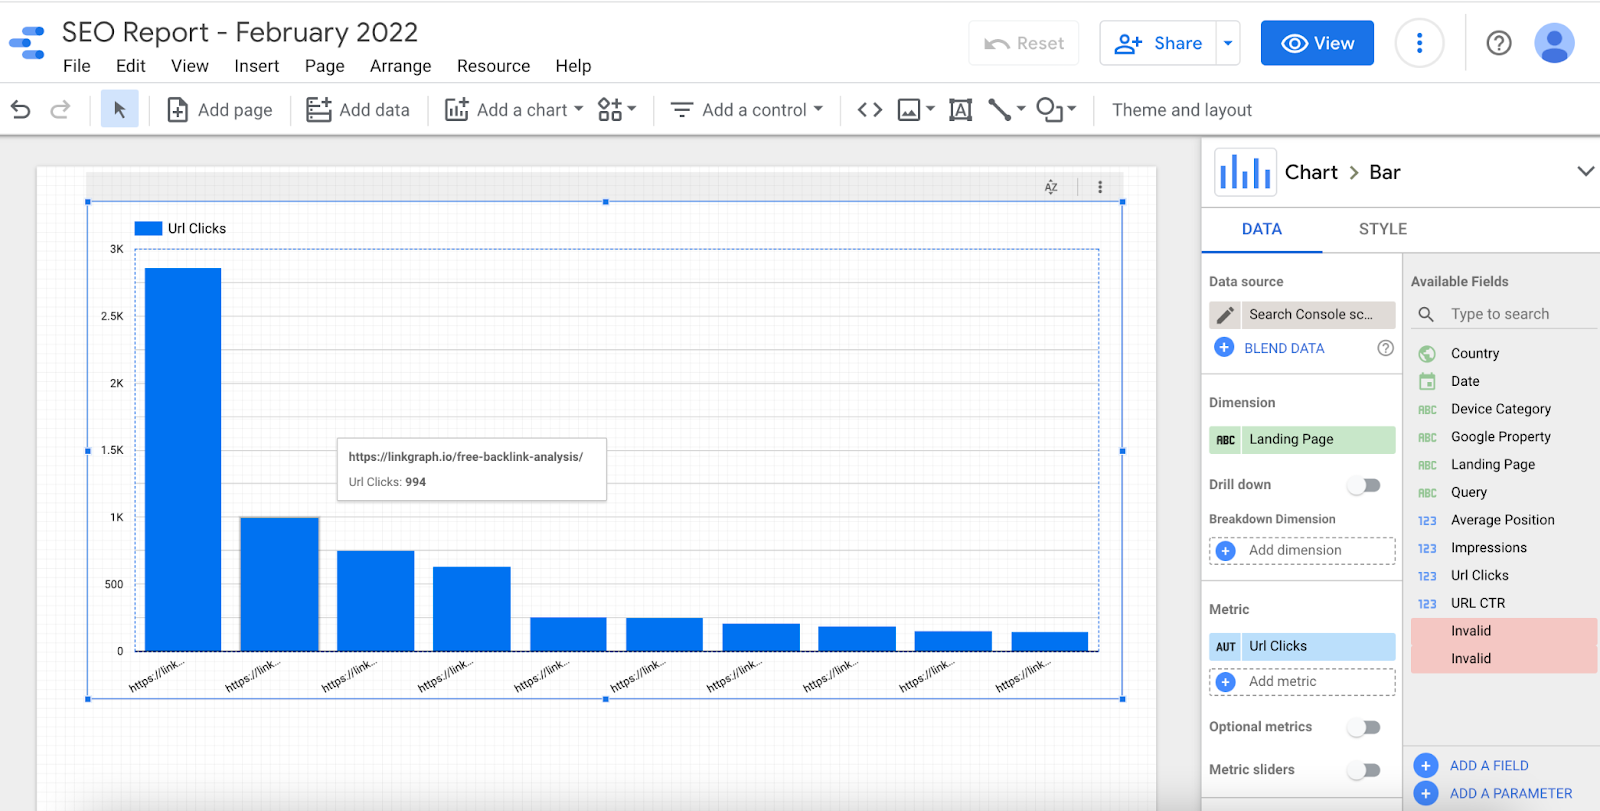
Task: Open the View menu
Action: [190, 66]
